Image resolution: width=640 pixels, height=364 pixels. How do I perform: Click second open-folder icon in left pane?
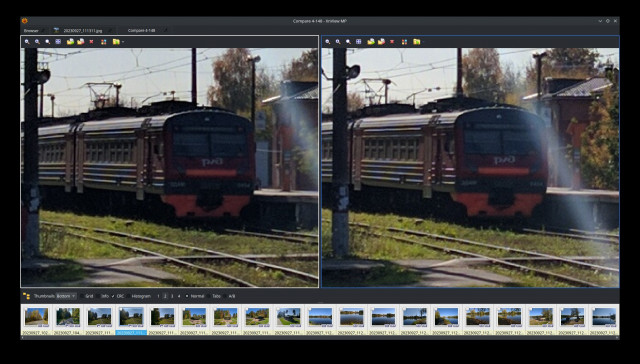[x=80, y=42]
